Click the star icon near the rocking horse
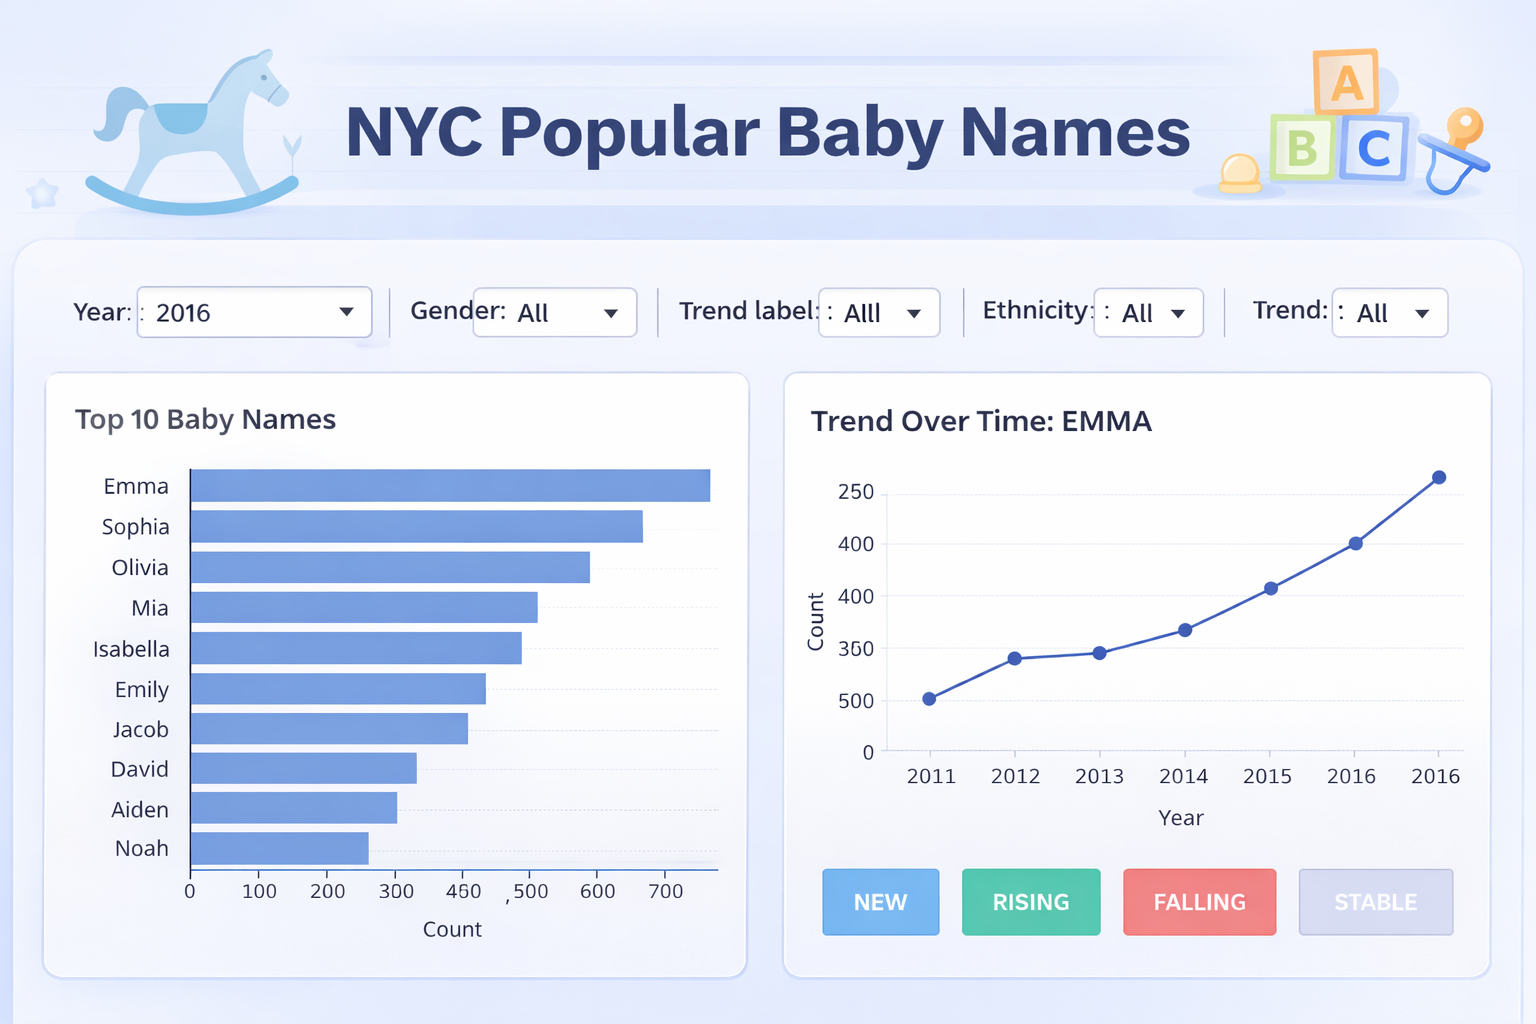 pos(42,193)
